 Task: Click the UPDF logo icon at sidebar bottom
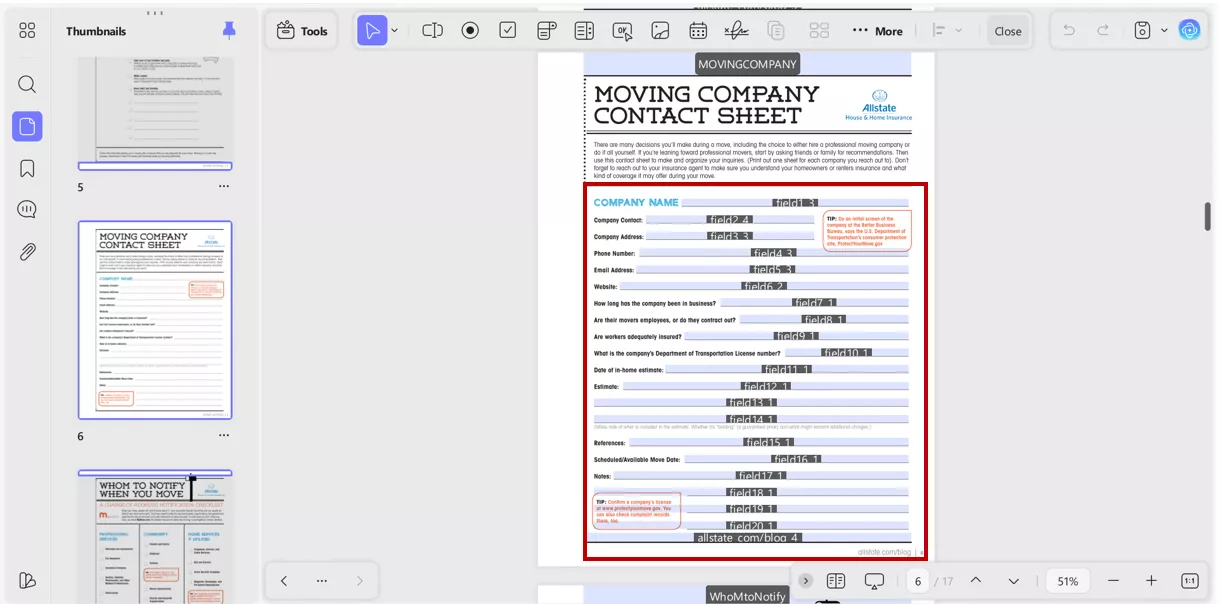coord(27,581)
